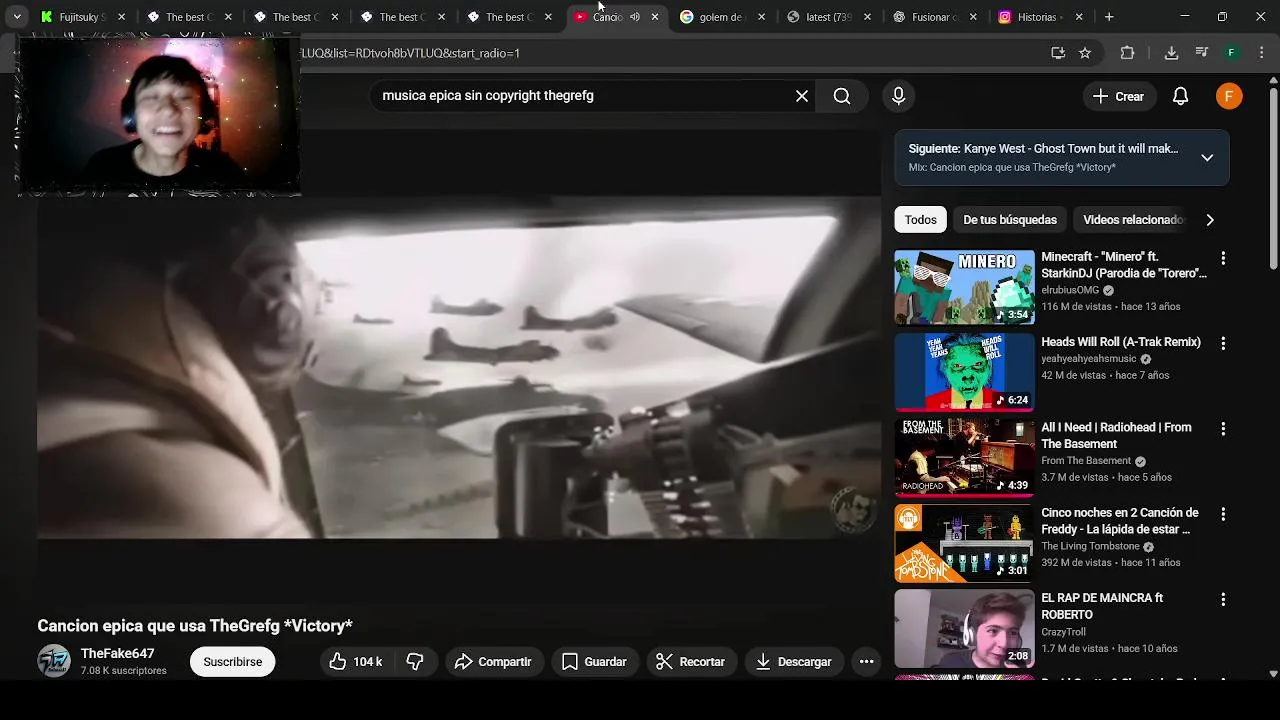Open the media control toolbar icon
This screenshot has height=720, width=1280.
(1202, 53)
